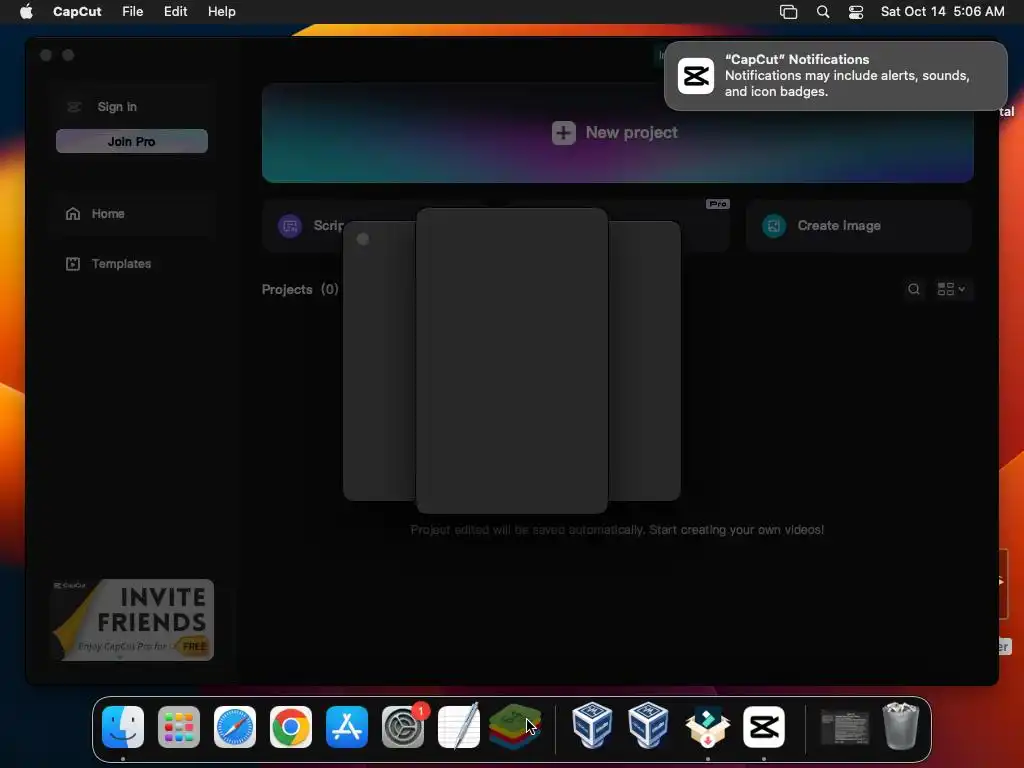This screenshot has width=1024, height=768.
Task: Sign in to CapCut account
Action: (x=117, y=106)
